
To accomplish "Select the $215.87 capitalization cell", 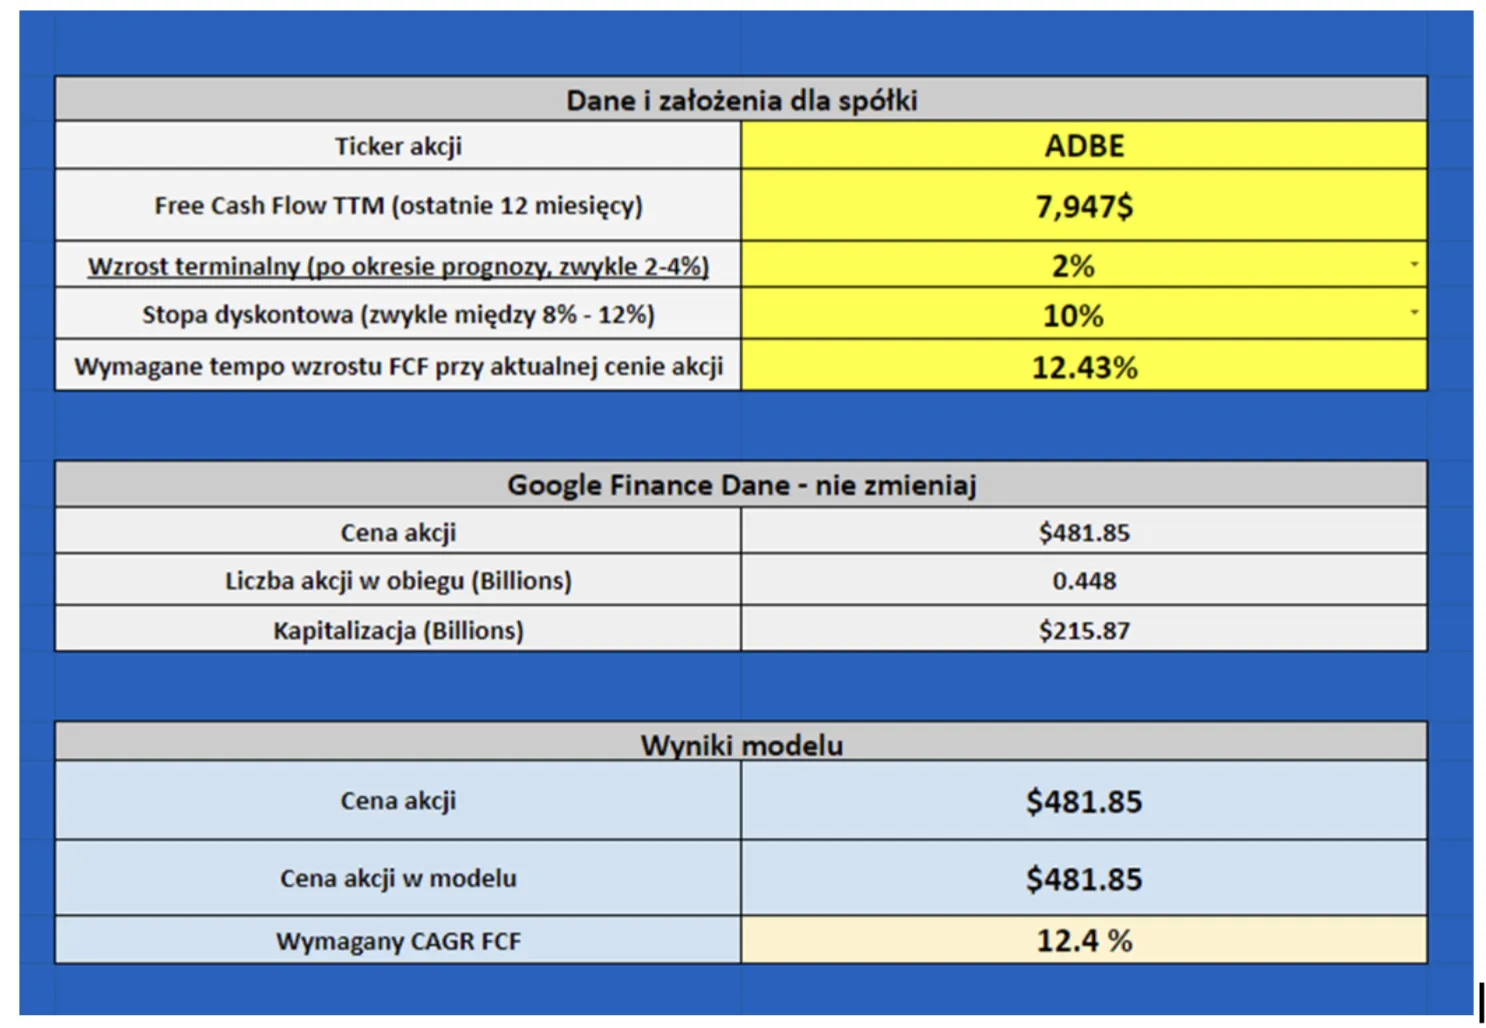I will tap(1084, 630).
